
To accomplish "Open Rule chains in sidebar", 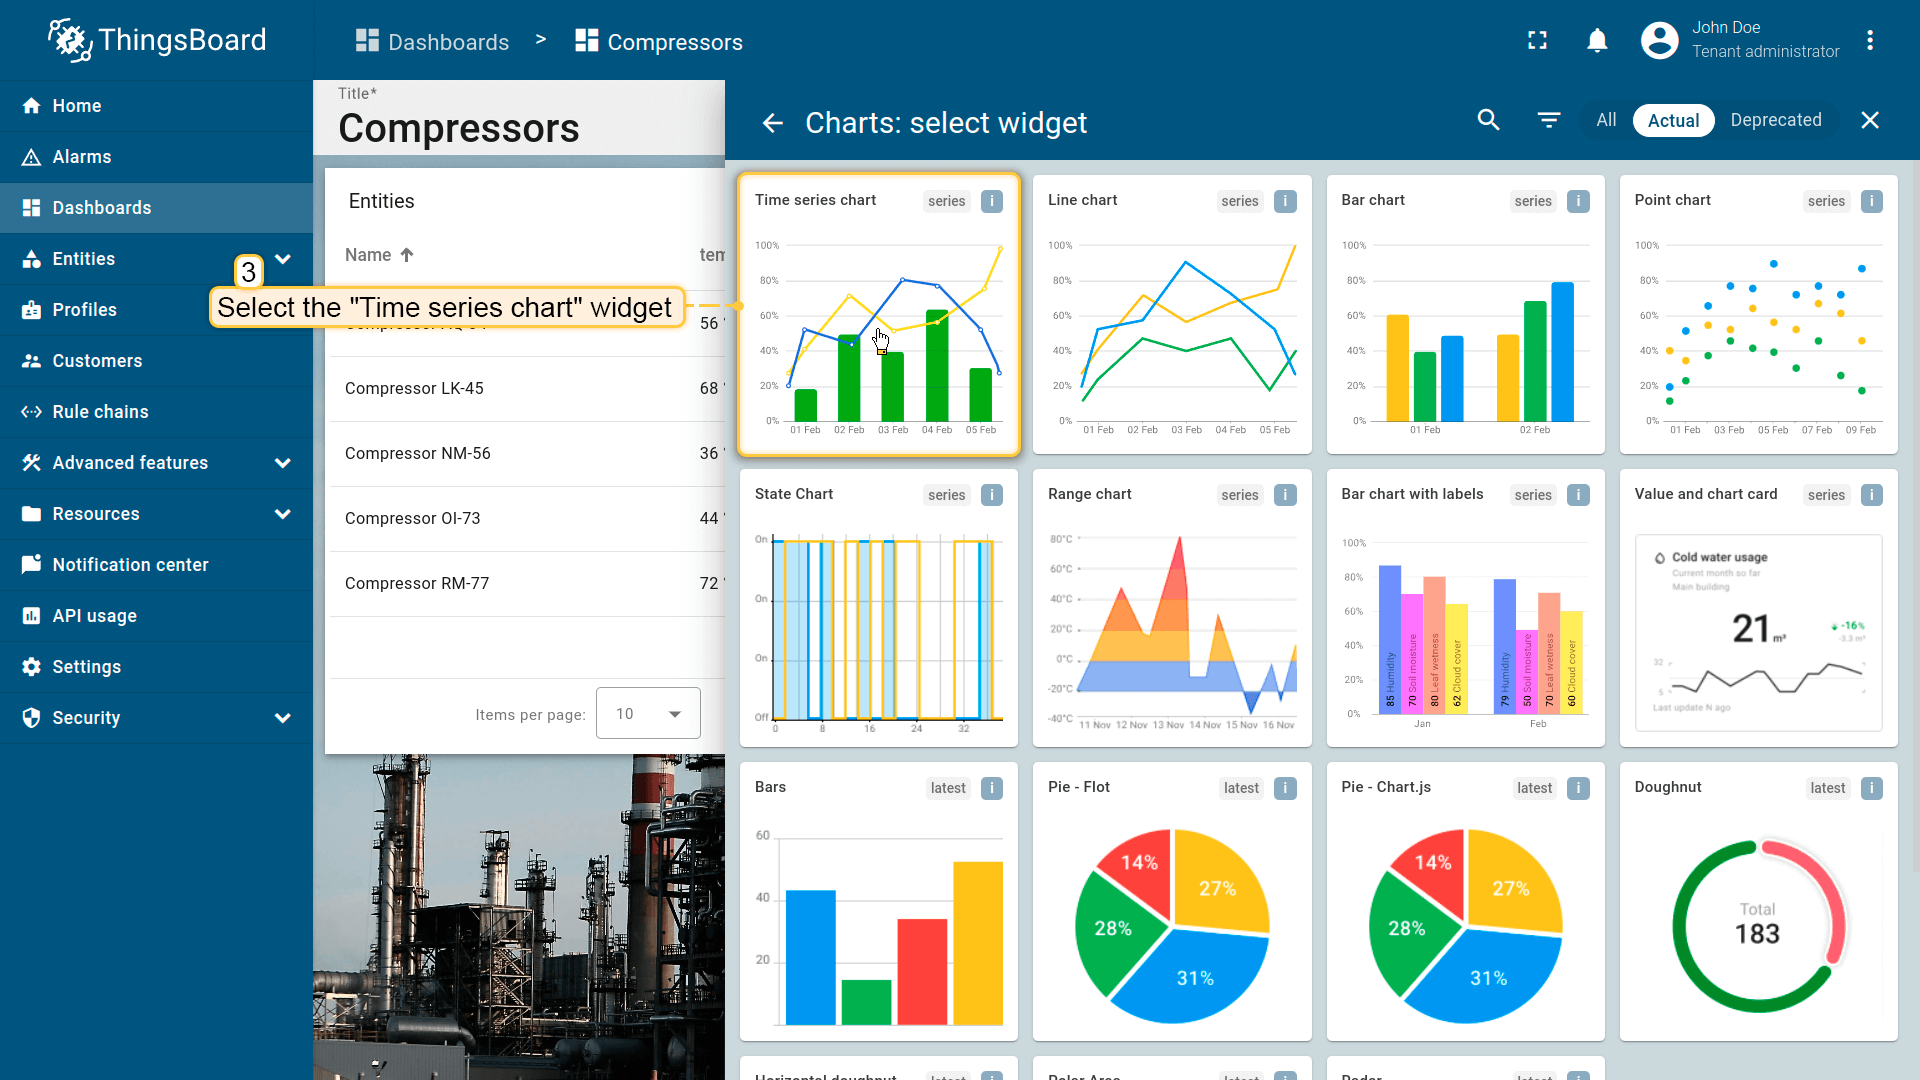I will tap(100, 412).
